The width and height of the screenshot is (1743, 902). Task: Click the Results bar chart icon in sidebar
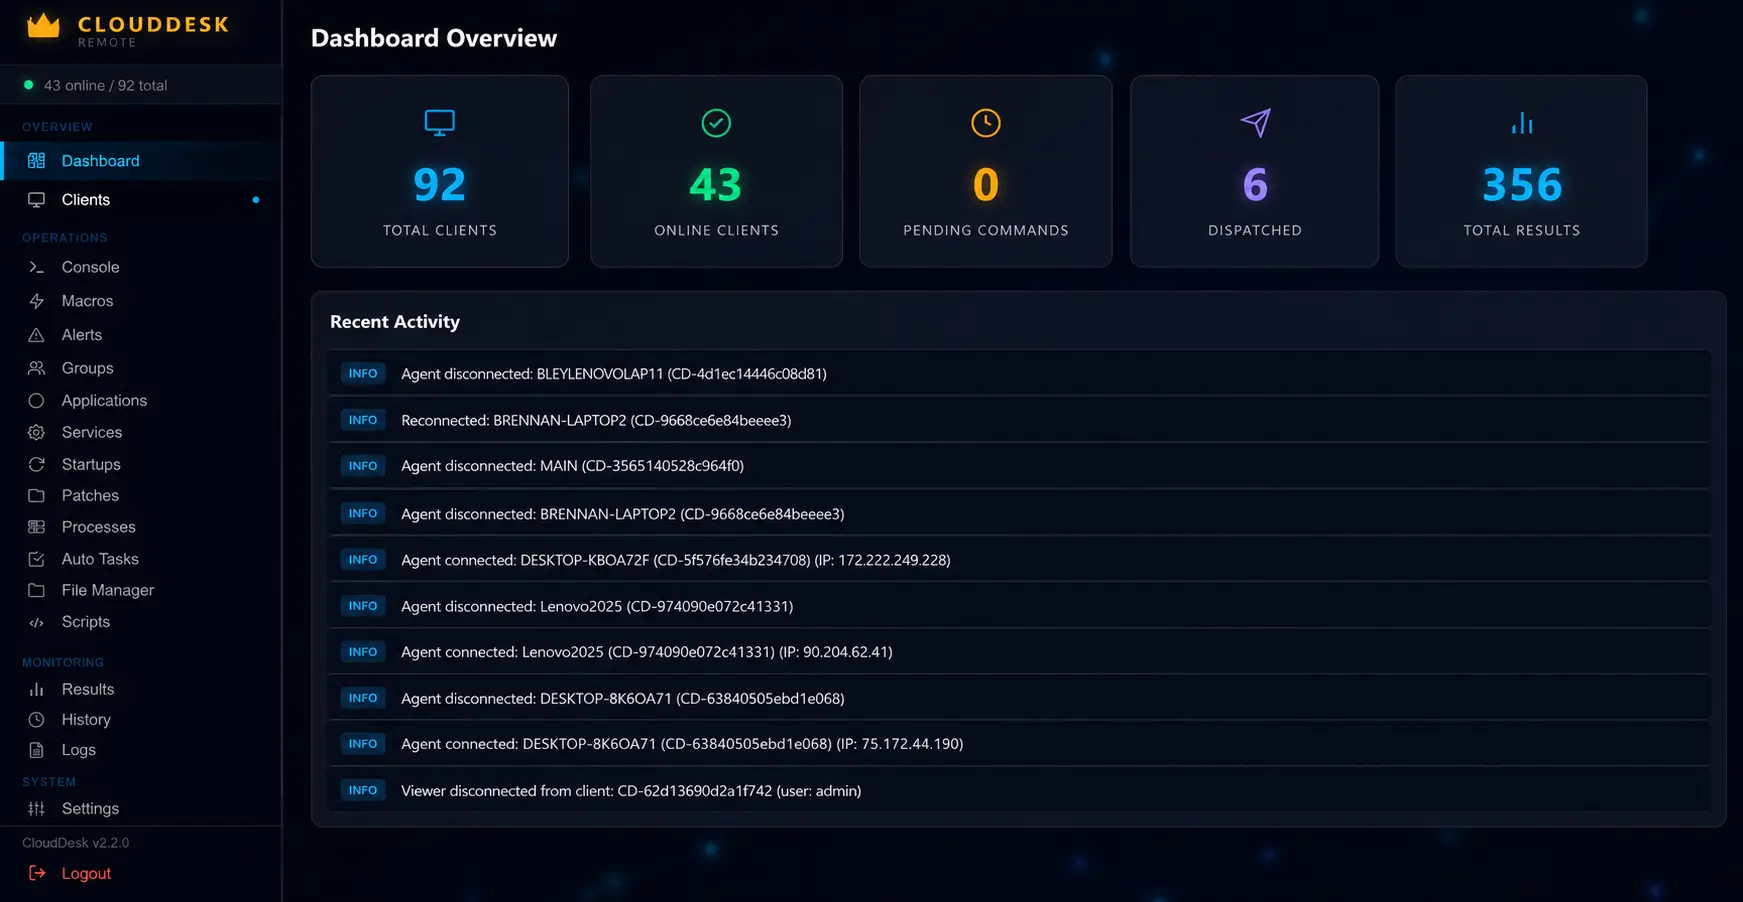[x=37, y=689]
